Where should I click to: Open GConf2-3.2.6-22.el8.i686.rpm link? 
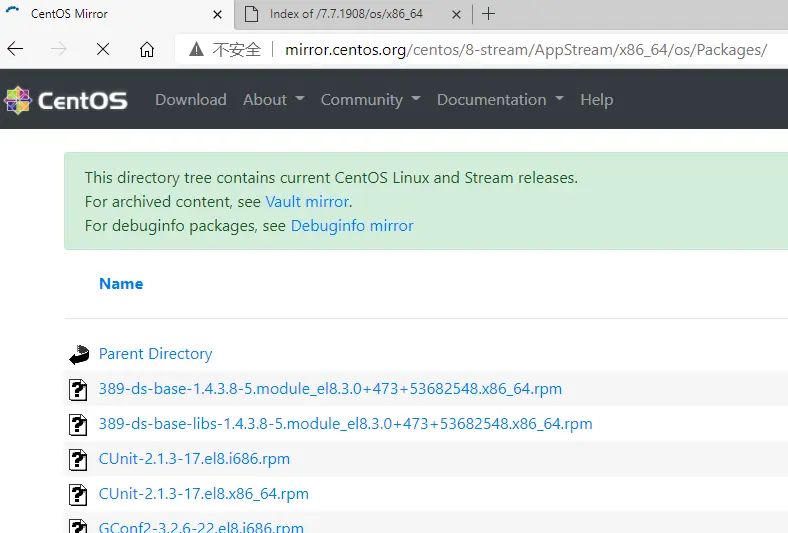[201, 527]
